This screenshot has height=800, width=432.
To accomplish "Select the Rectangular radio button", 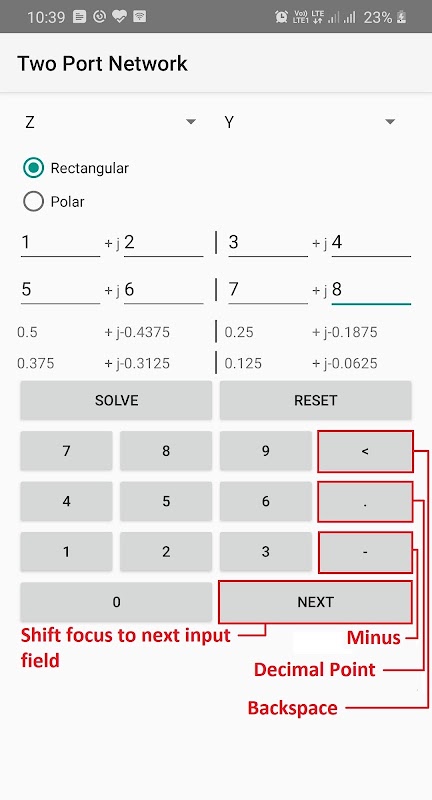I will pos(34,168).
